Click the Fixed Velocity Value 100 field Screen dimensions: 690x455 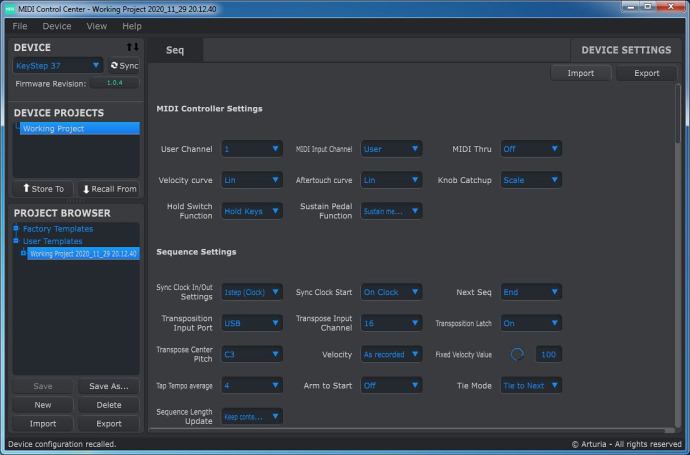(x=548, y=354)
